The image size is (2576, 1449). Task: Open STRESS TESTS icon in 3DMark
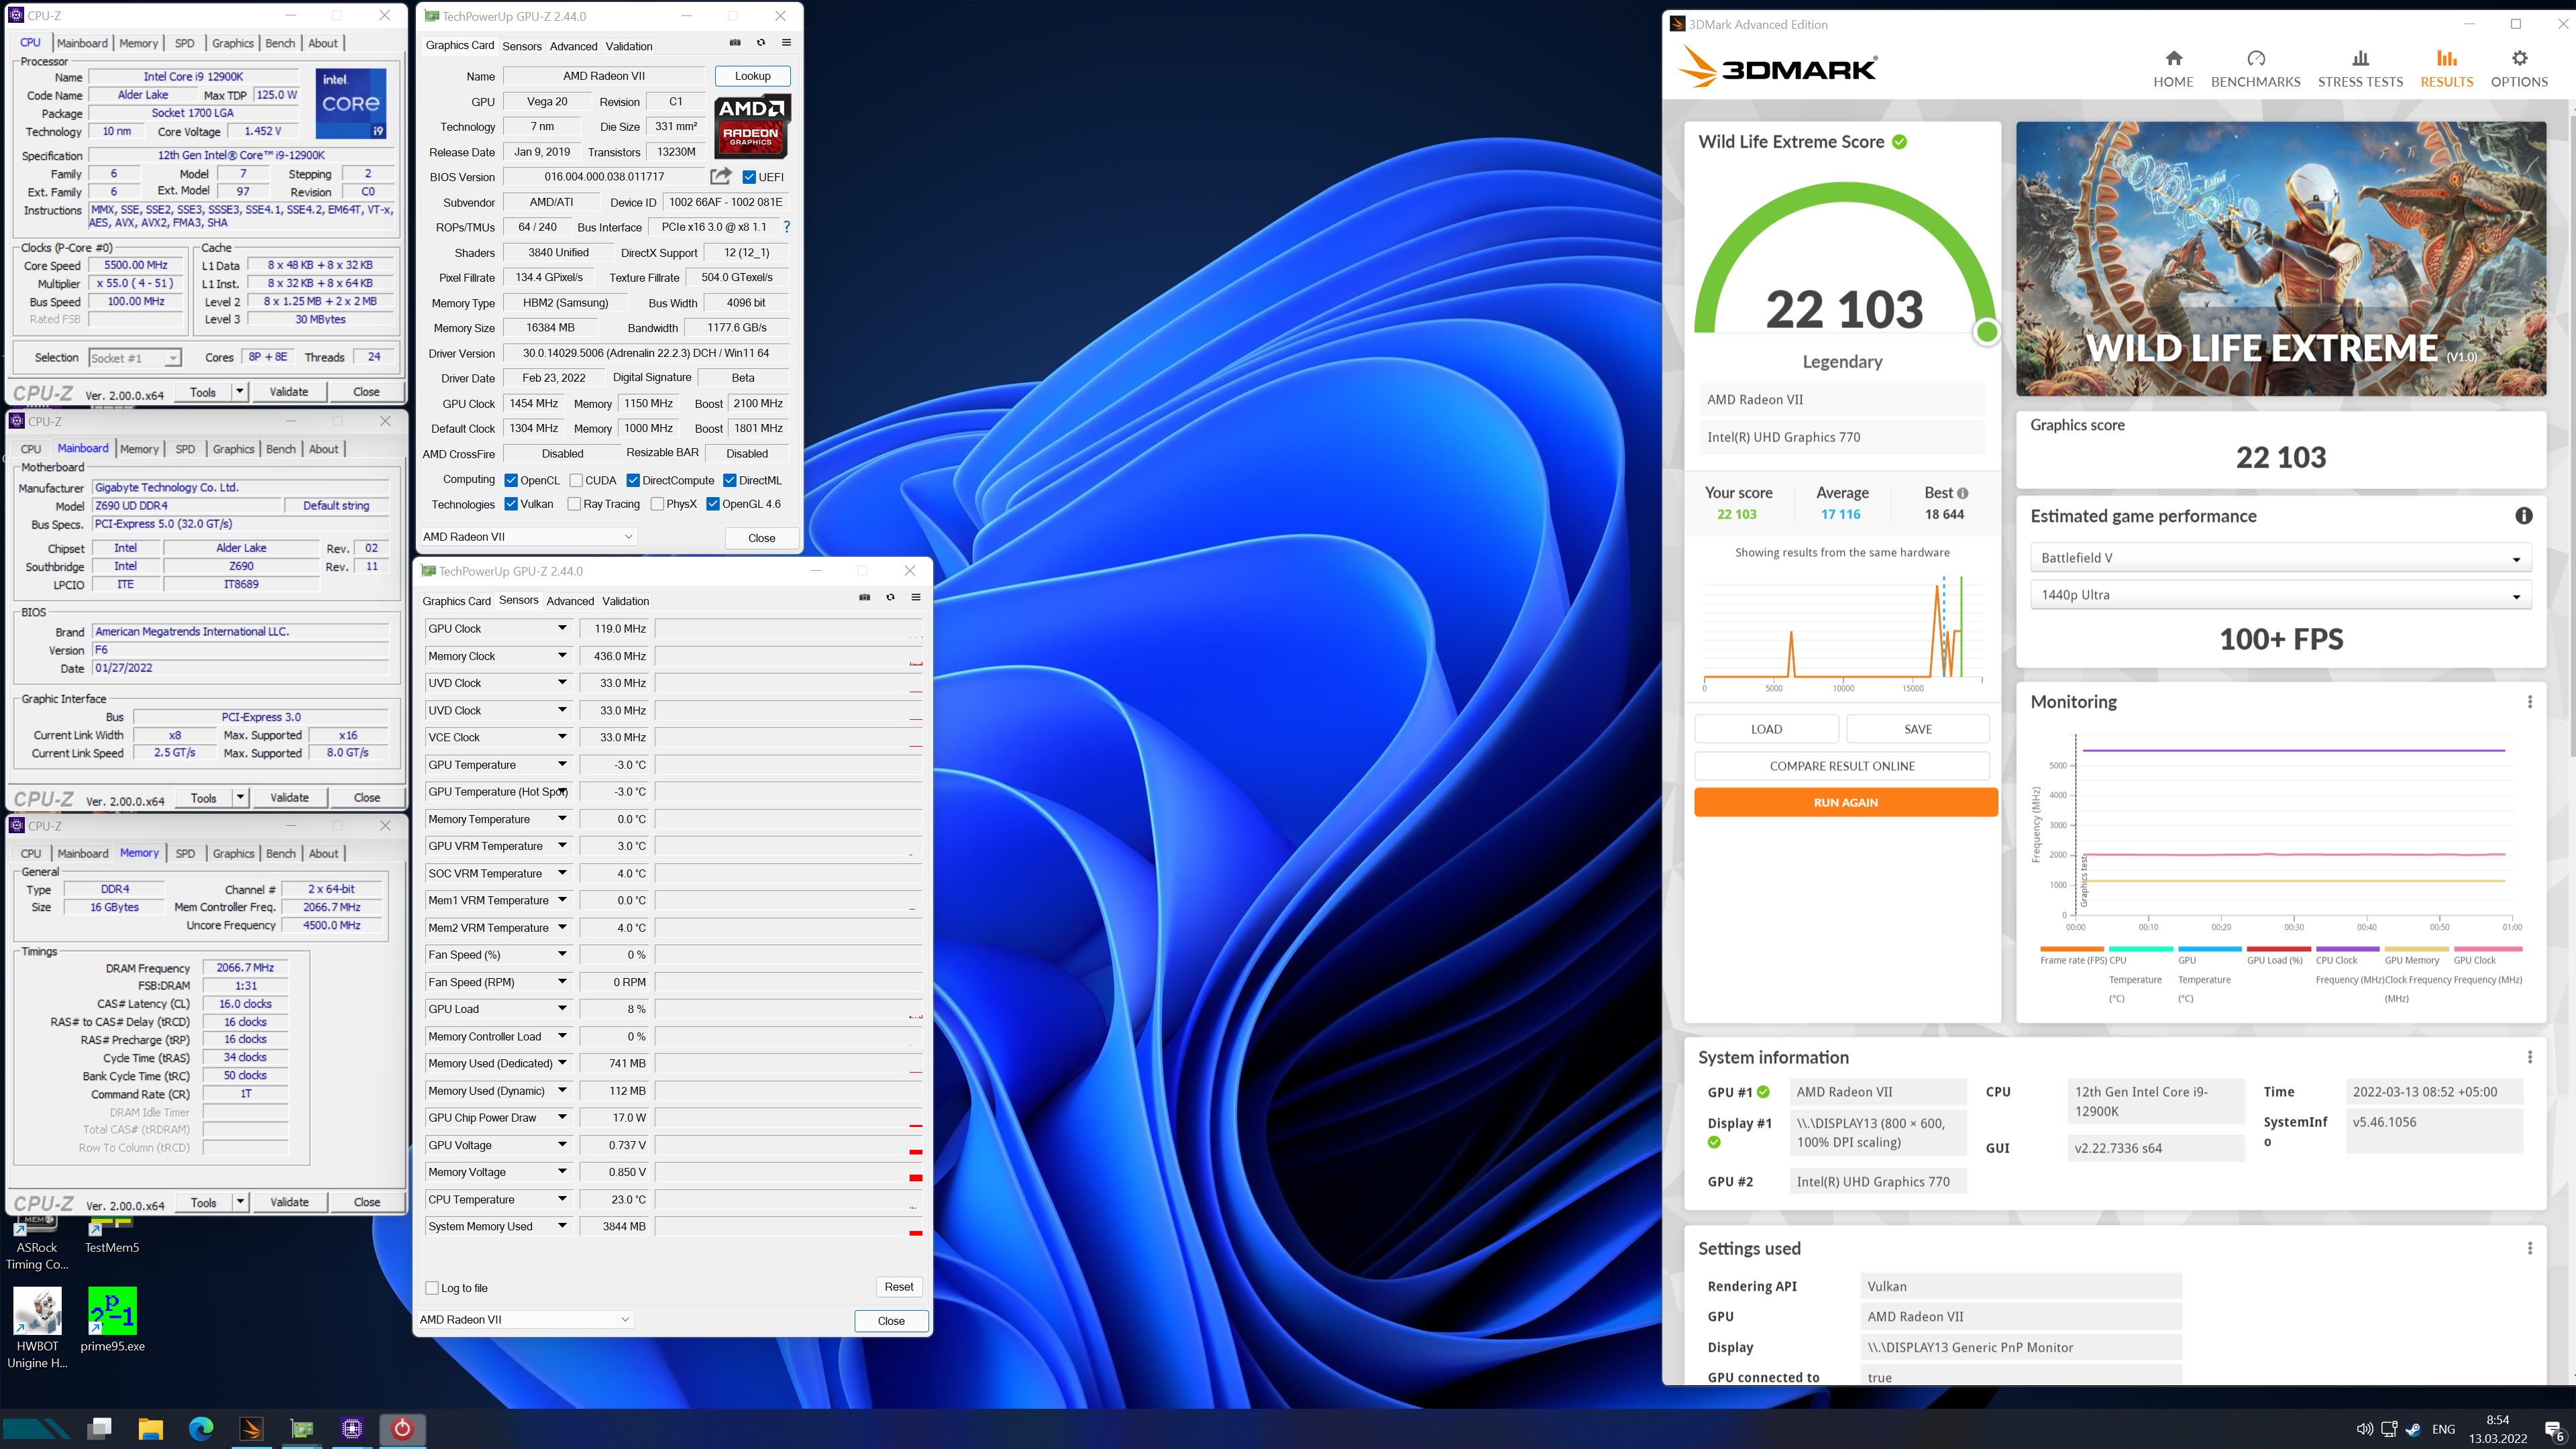click(2360, 58)
